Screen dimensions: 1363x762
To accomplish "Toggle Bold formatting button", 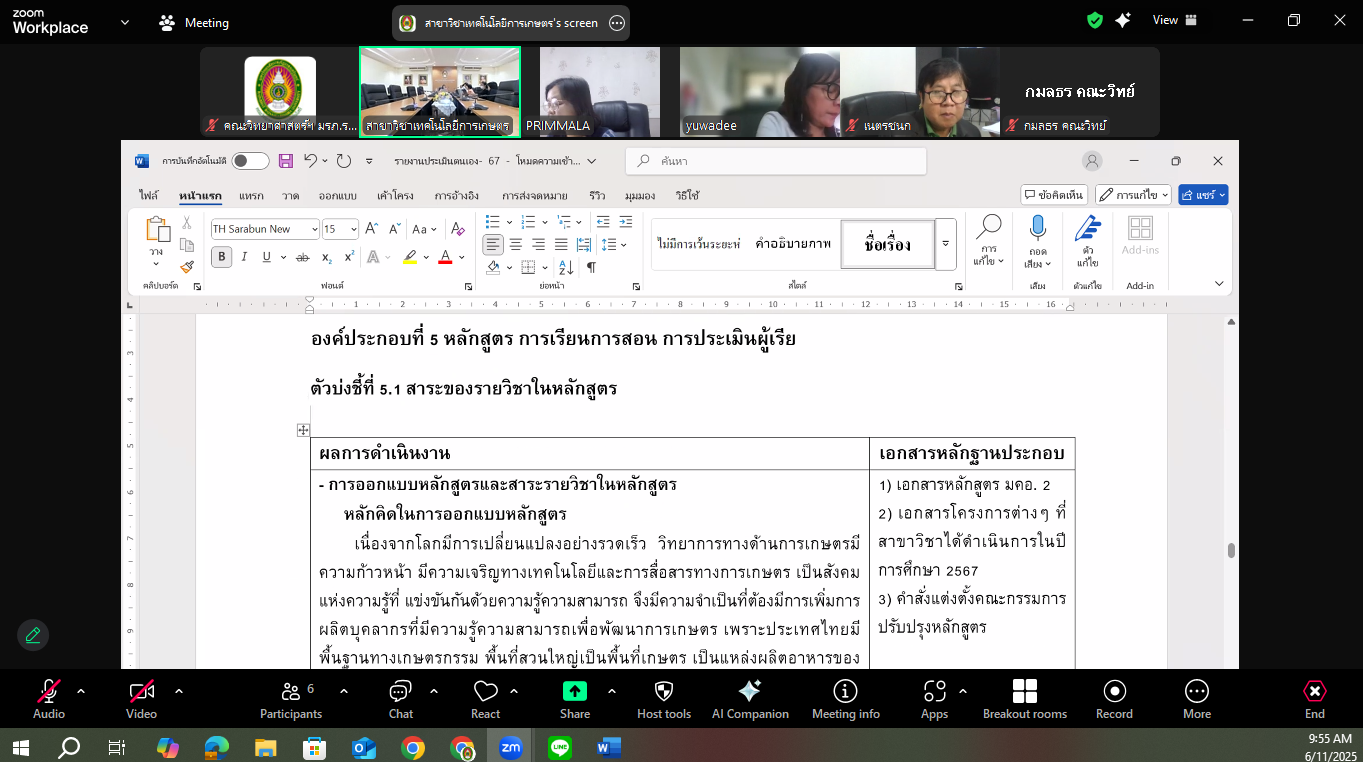I will pyautogui.click(x=221, y=257).
